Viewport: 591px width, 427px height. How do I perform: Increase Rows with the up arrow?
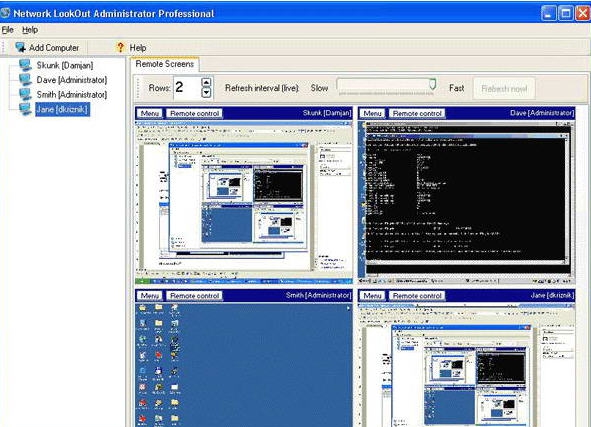click(206, 82)
